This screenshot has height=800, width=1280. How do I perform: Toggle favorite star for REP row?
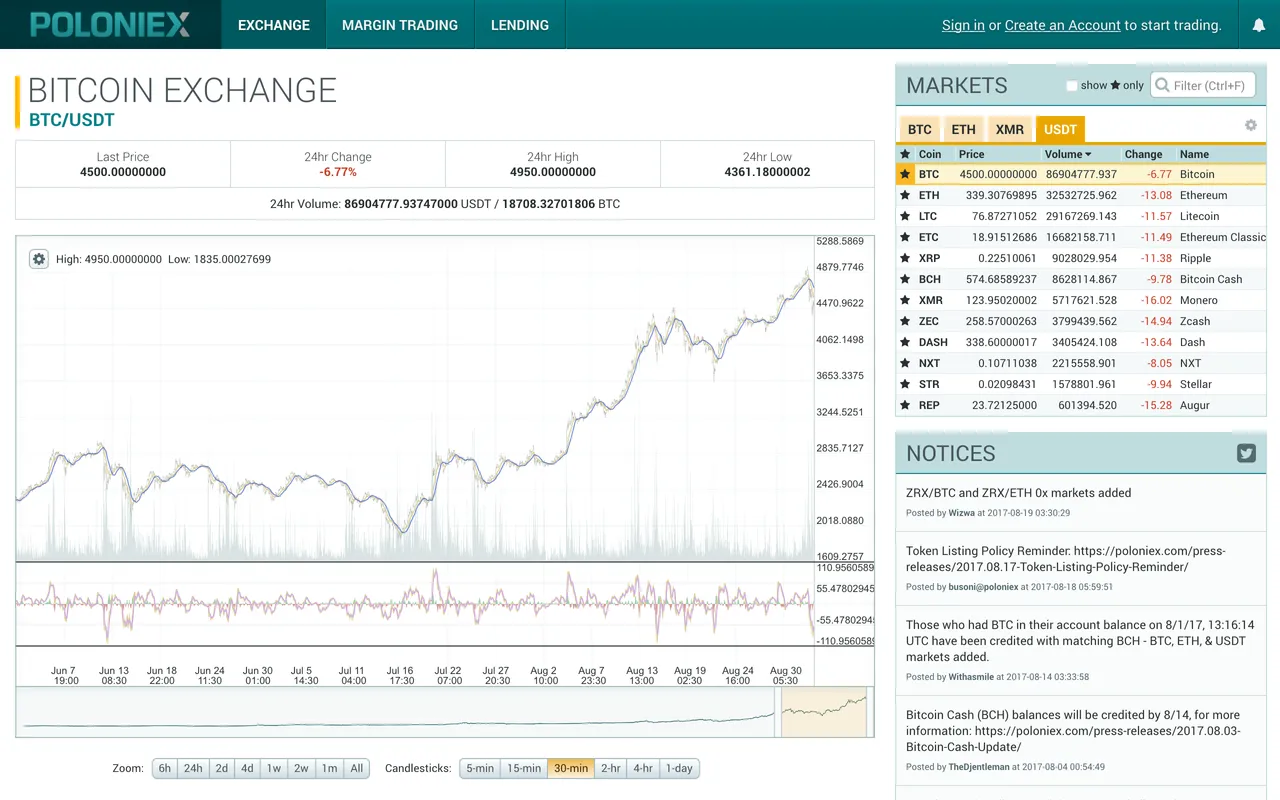905,405
